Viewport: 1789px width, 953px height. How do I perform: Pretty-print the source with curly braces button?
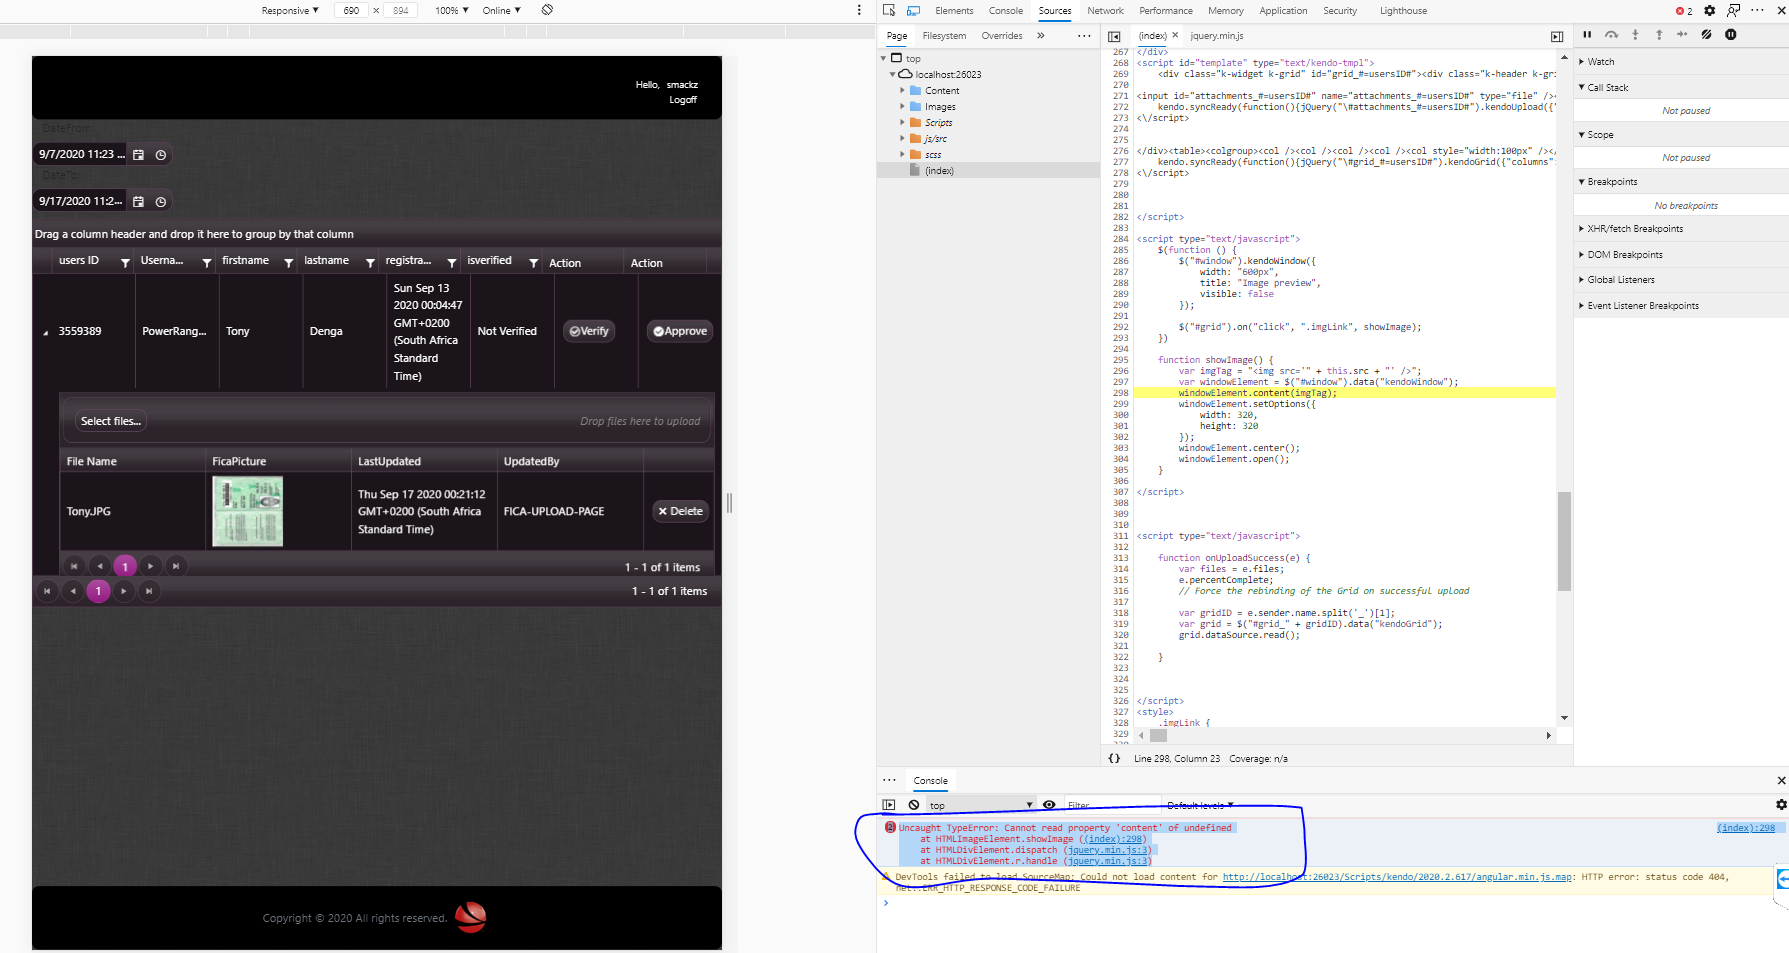(x=1114, y=758)
